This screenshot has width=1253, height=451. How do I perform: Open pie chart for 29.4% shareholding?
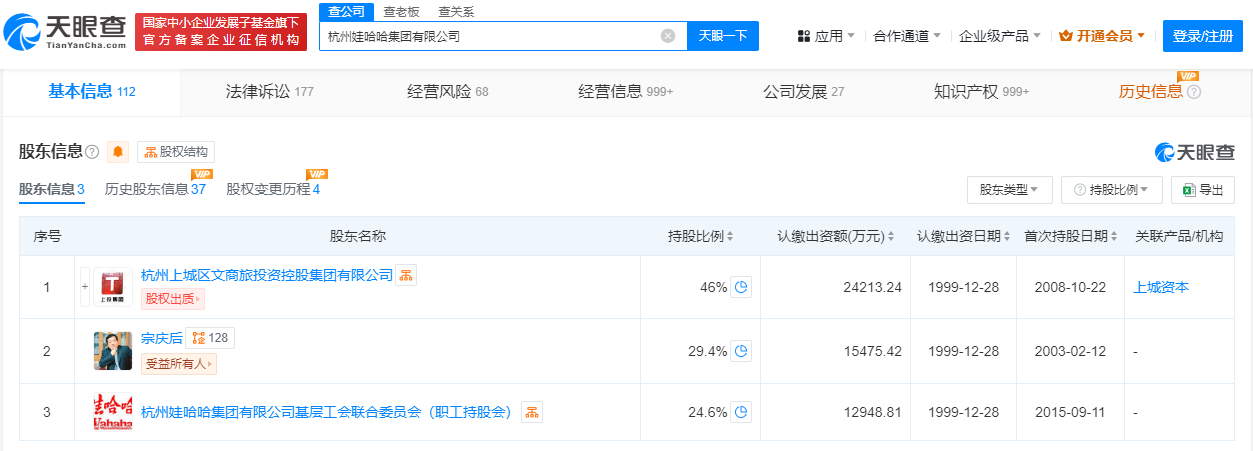pyautogui.click(x=741, y=351)
